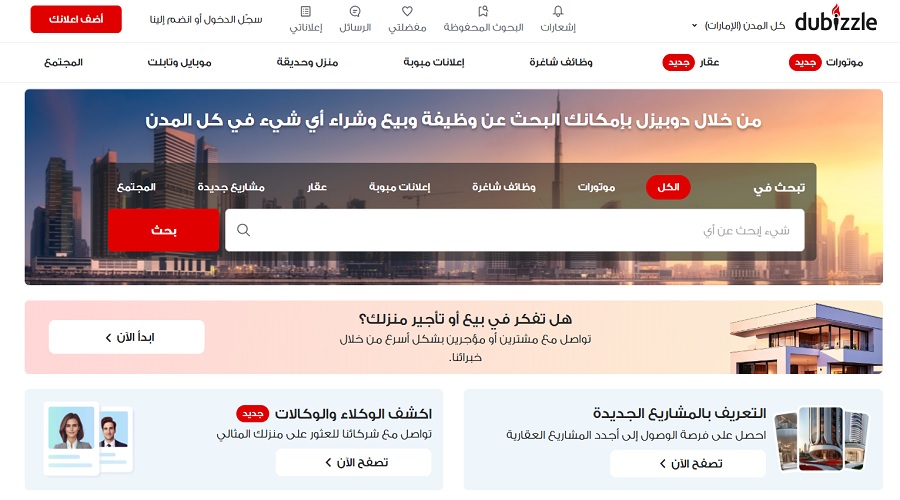The image size is (900, 500).
Task: Open Home and Garden menu (منزل وحديقة)
Action: tap(307, 62)
